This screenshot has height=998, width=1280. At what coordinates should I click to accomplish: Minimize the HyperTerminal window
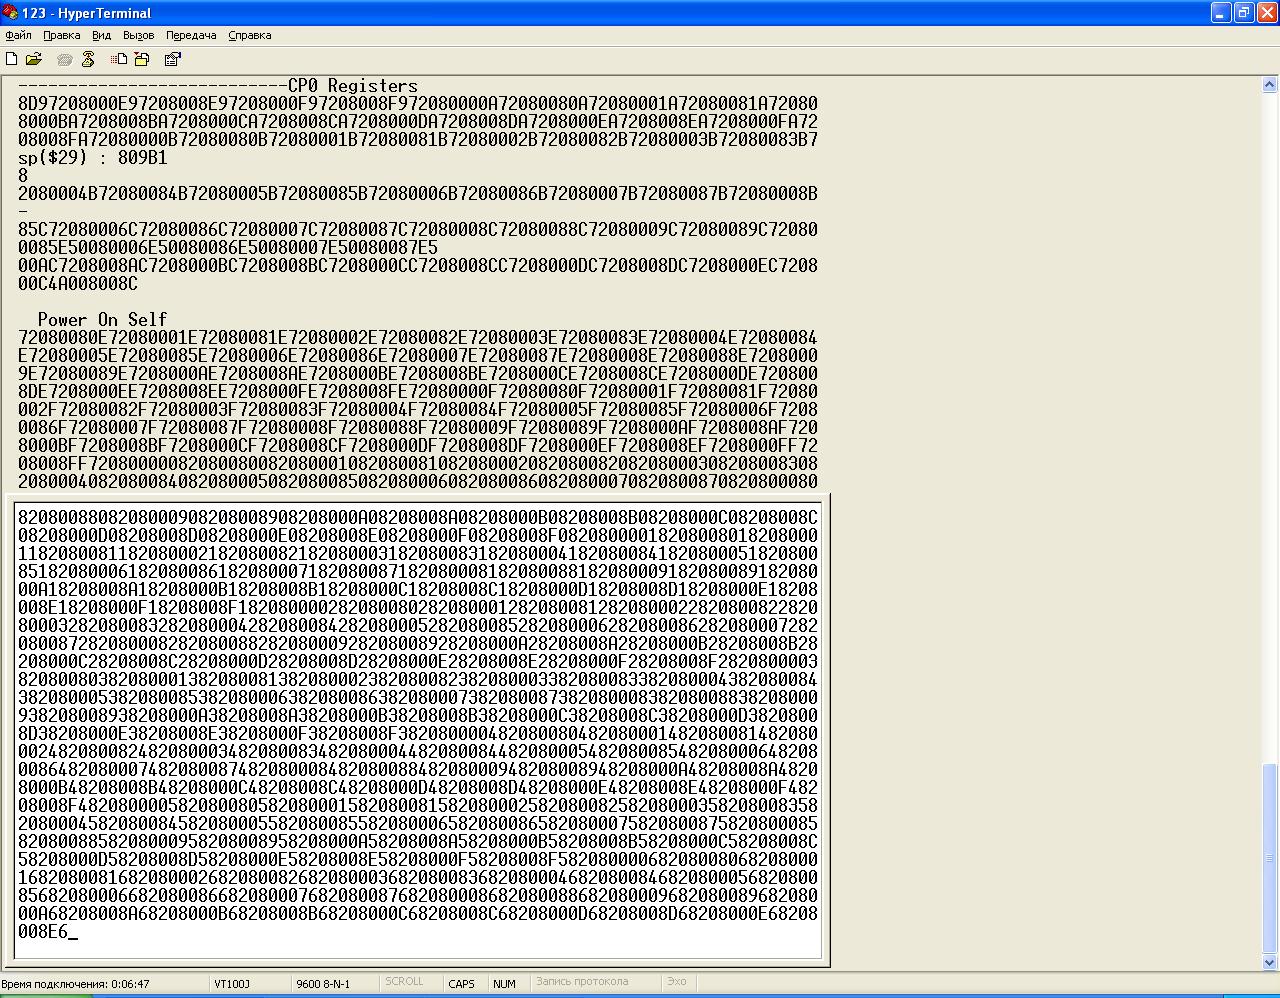point(1221,13)
